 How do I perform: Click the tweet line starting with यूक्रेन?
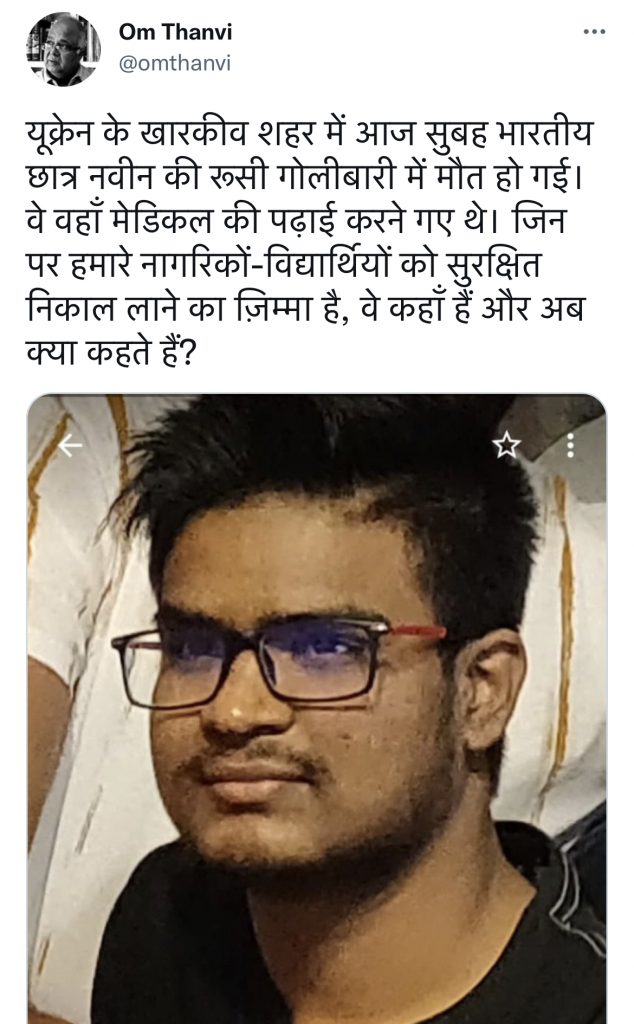click(309, 133)
